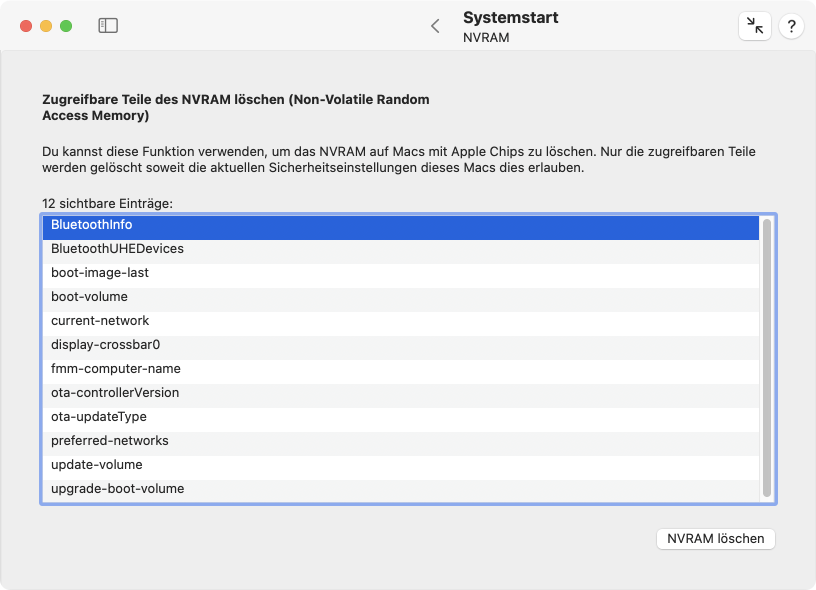Click the NVRAM list scrollbar
This screenshot has height=590, width=816.
[767, 358]
